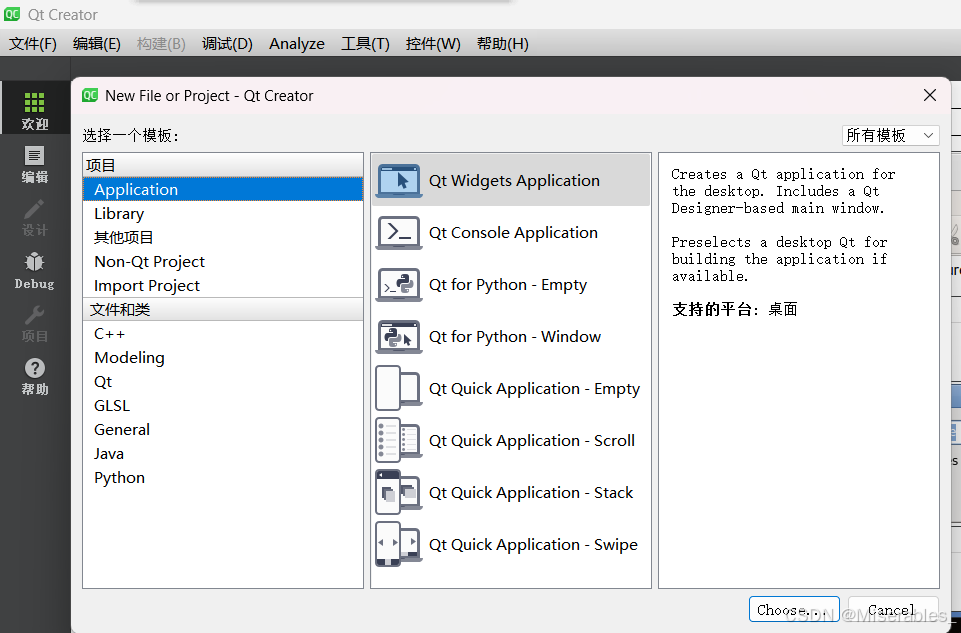
Task: Open the 调试(D) menu
Action: (x=227, y=44)
